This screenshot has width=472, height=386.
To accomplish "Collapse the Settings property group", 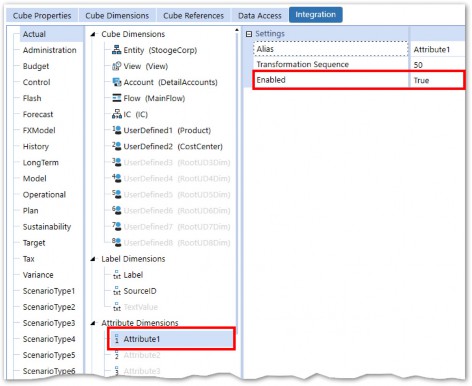I will [x=249, y=34].
